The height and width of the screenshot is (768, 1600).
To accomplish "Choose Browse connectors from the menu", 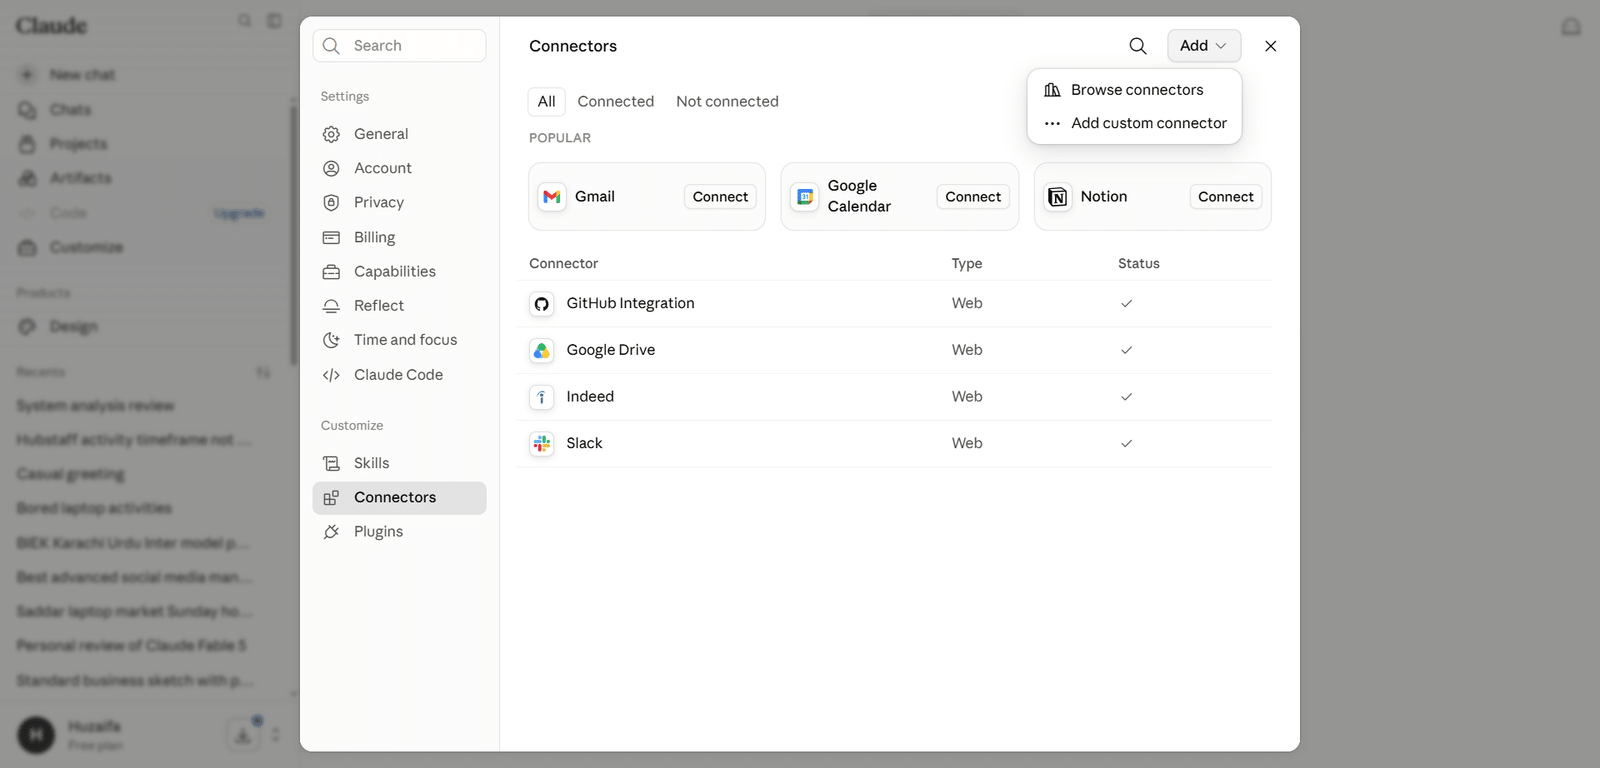I will pos(1134,90).
